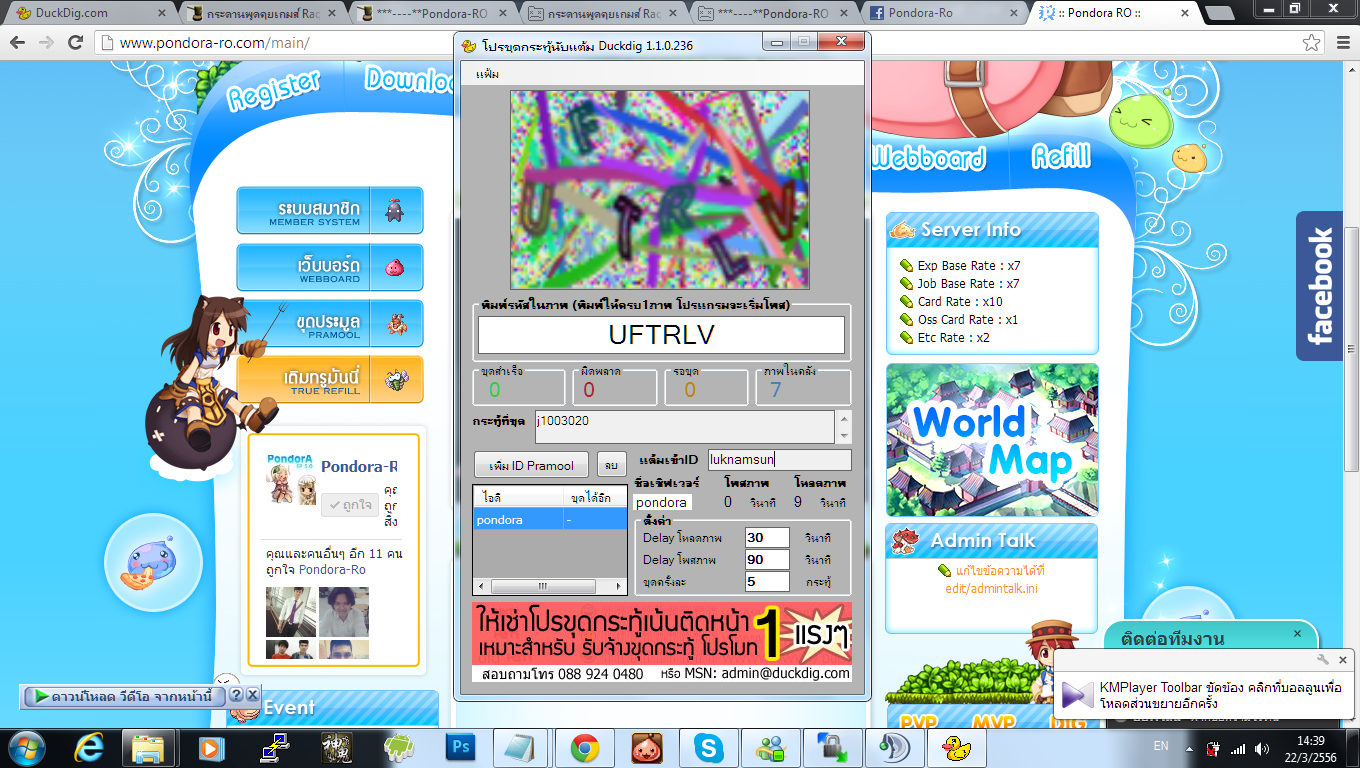Dismiss the KMPlayer Toolbar notification
The width and height of the screenshot is (1360, 768).
(1343, 659)
